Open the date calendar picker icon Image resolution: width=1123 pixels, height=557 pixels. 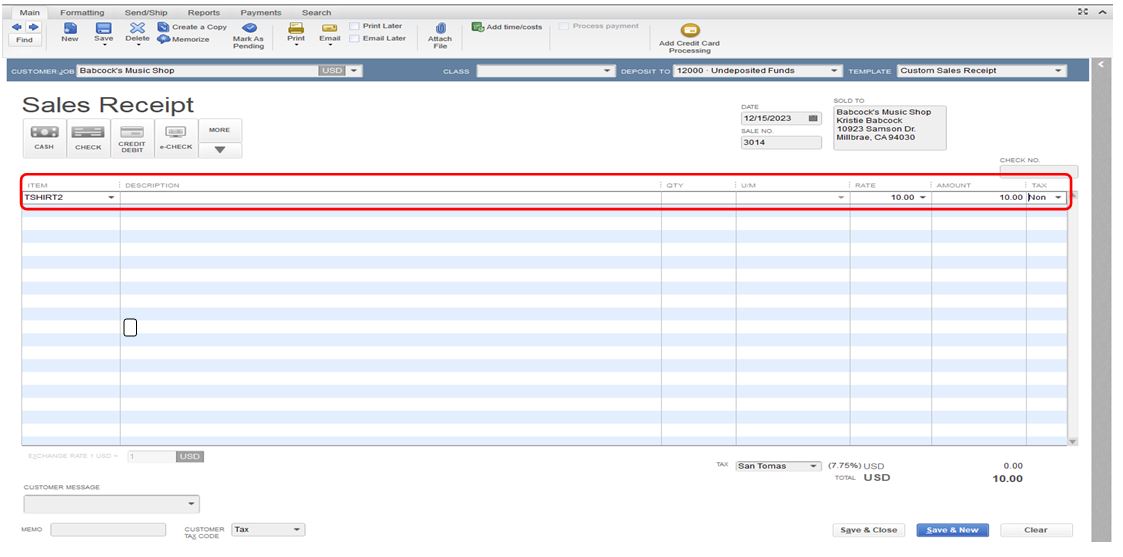click(813, 119)
